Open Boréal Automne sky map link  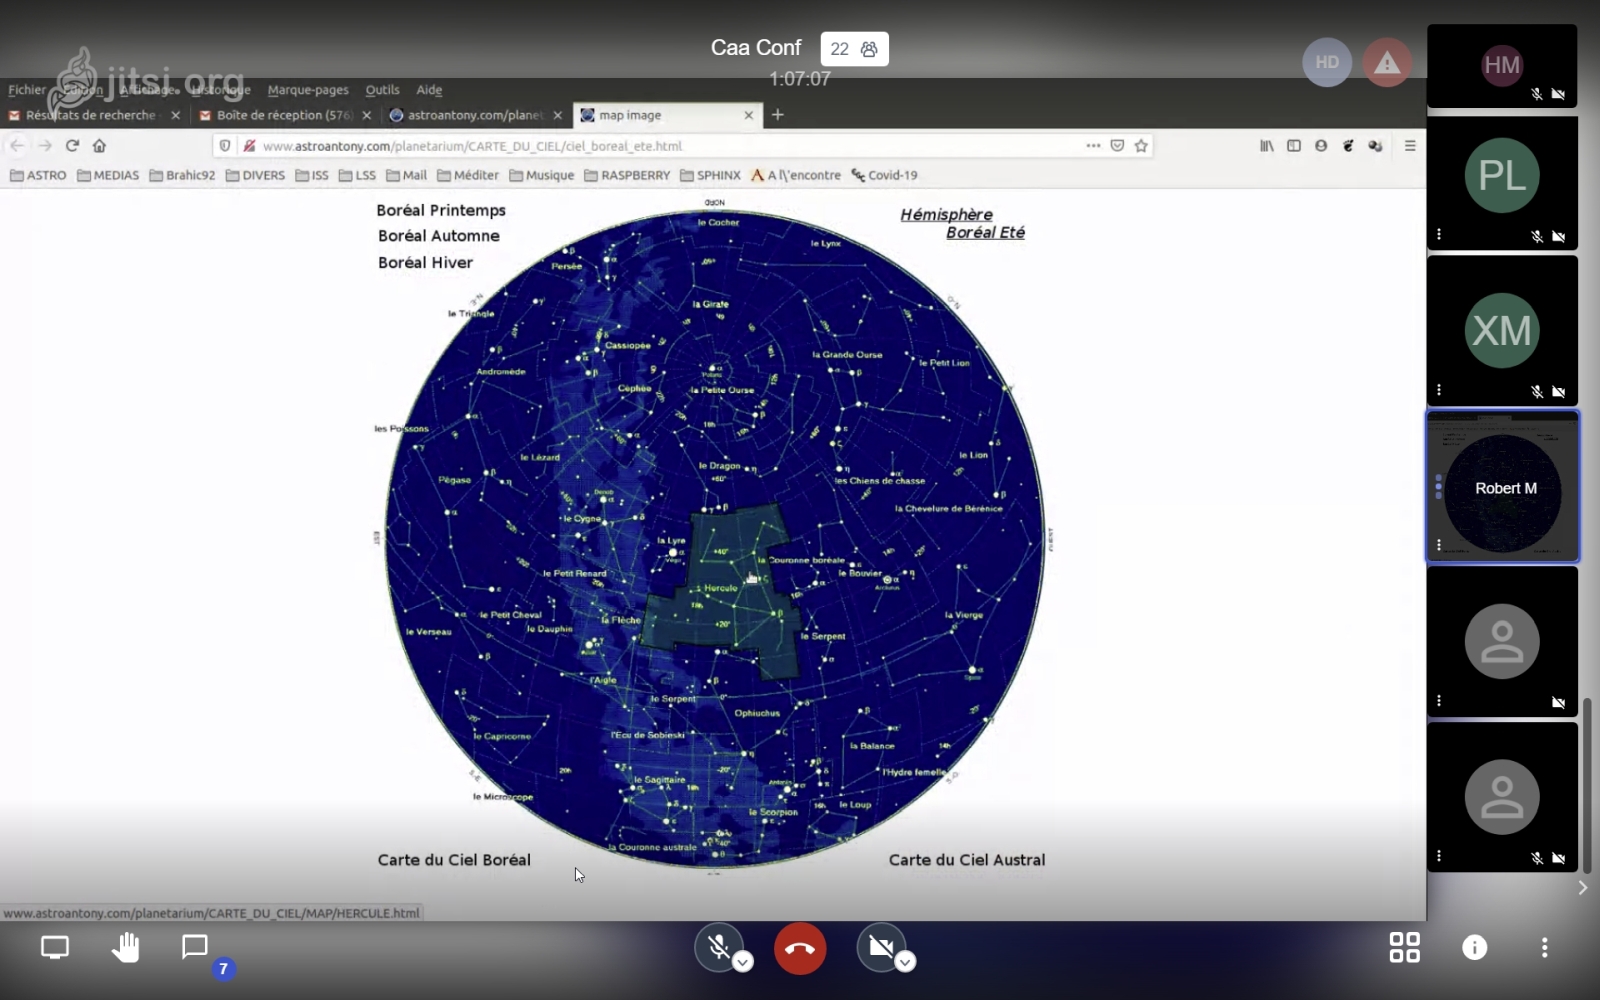(x=439, y=236)
